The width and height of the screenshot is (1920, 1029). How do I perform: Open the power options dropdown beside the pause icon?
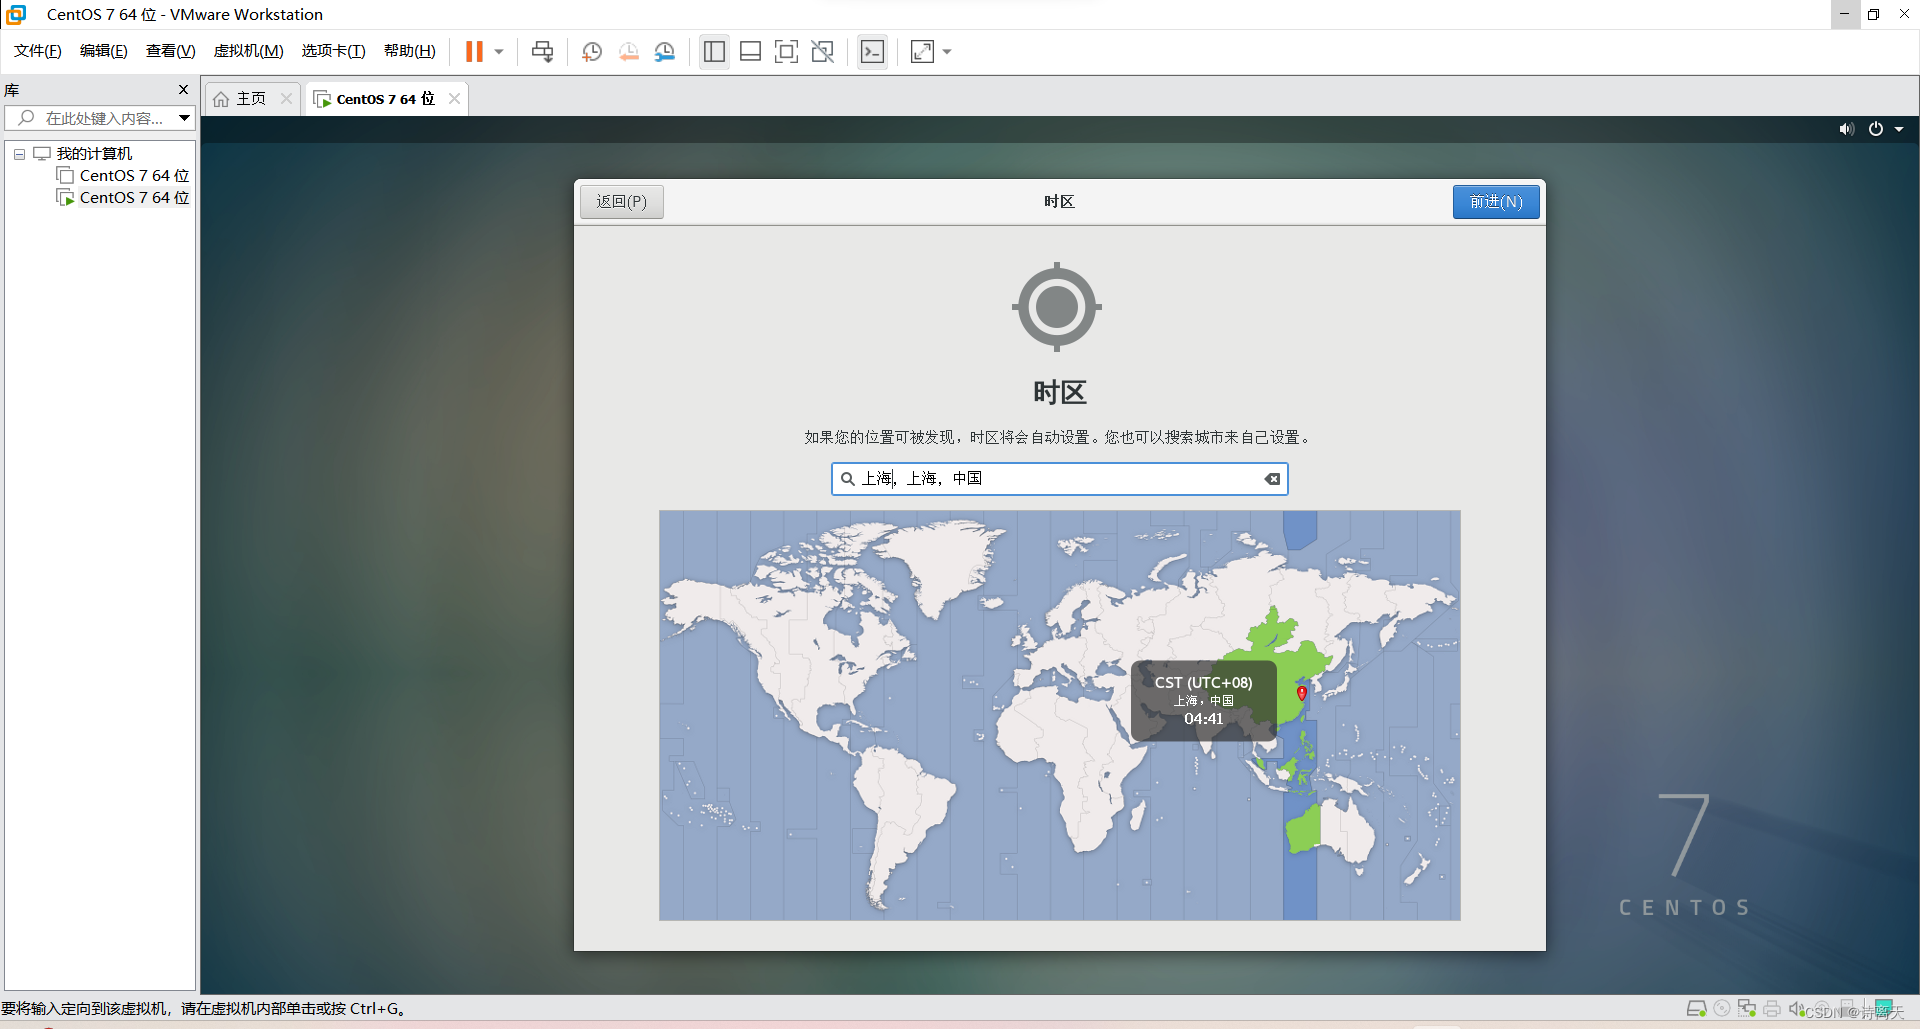(x=499, y=51)
